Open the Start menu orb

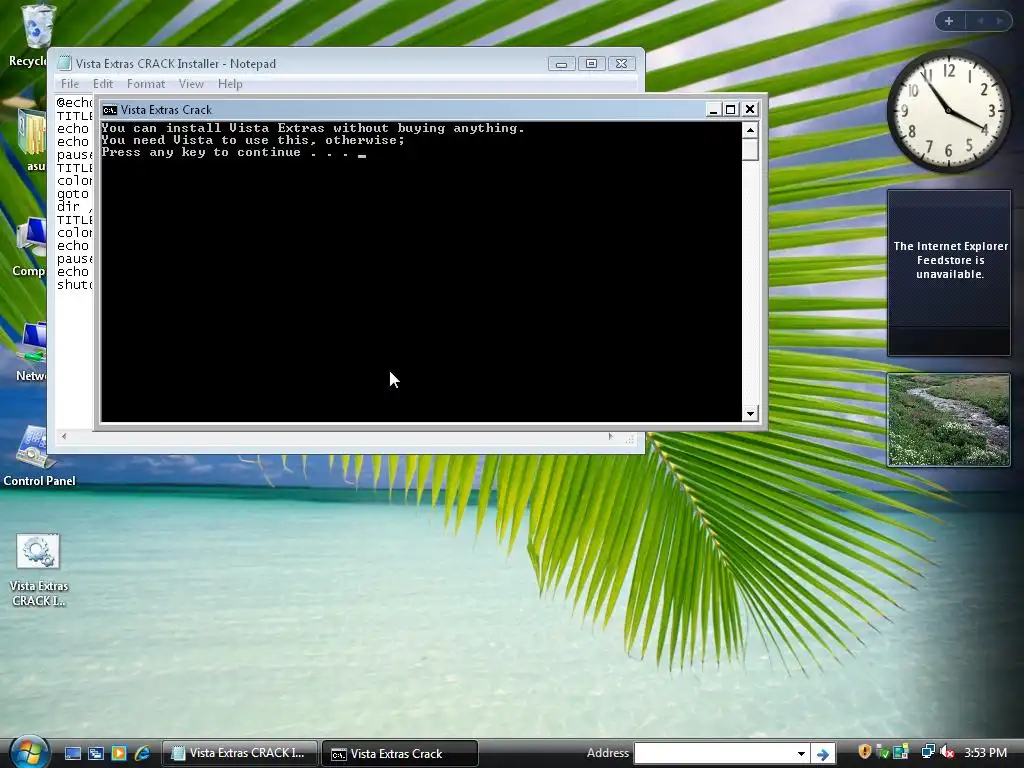tap(29, 752)
